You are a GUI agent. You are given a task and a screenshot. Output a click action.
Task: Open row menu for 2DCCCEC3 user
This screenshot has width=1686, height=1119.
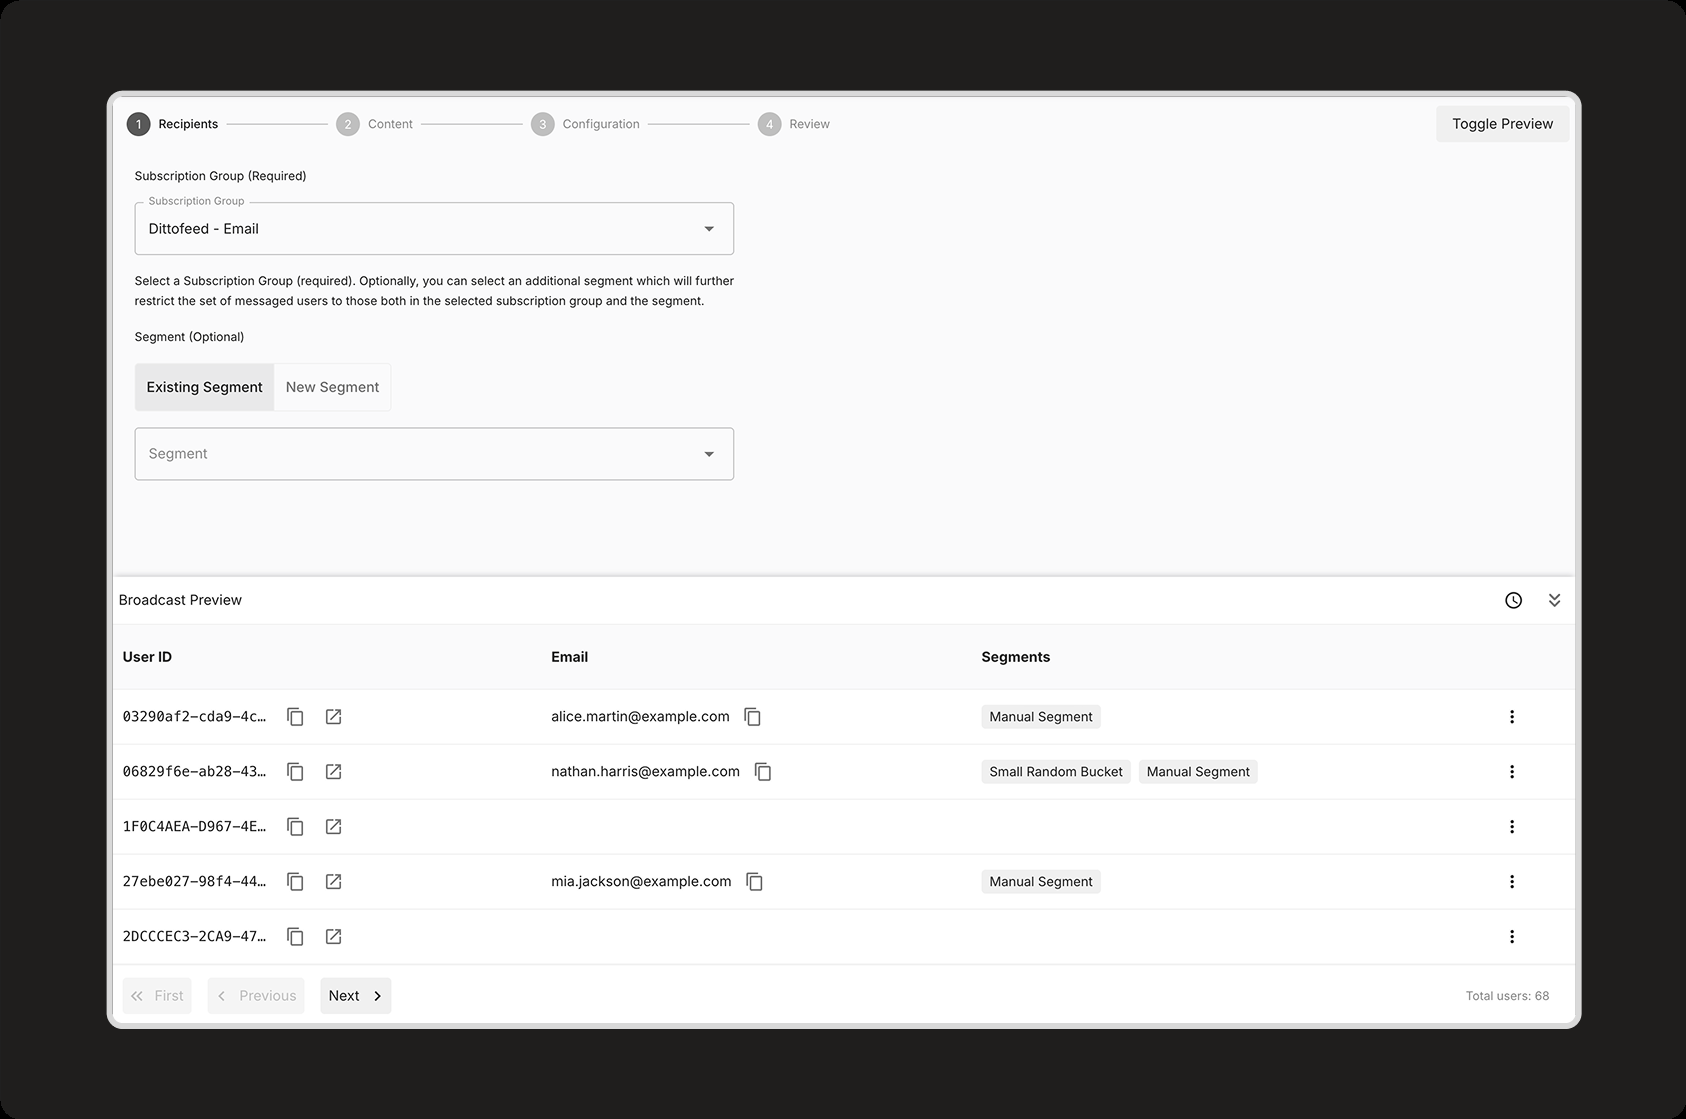point(1512,937)
